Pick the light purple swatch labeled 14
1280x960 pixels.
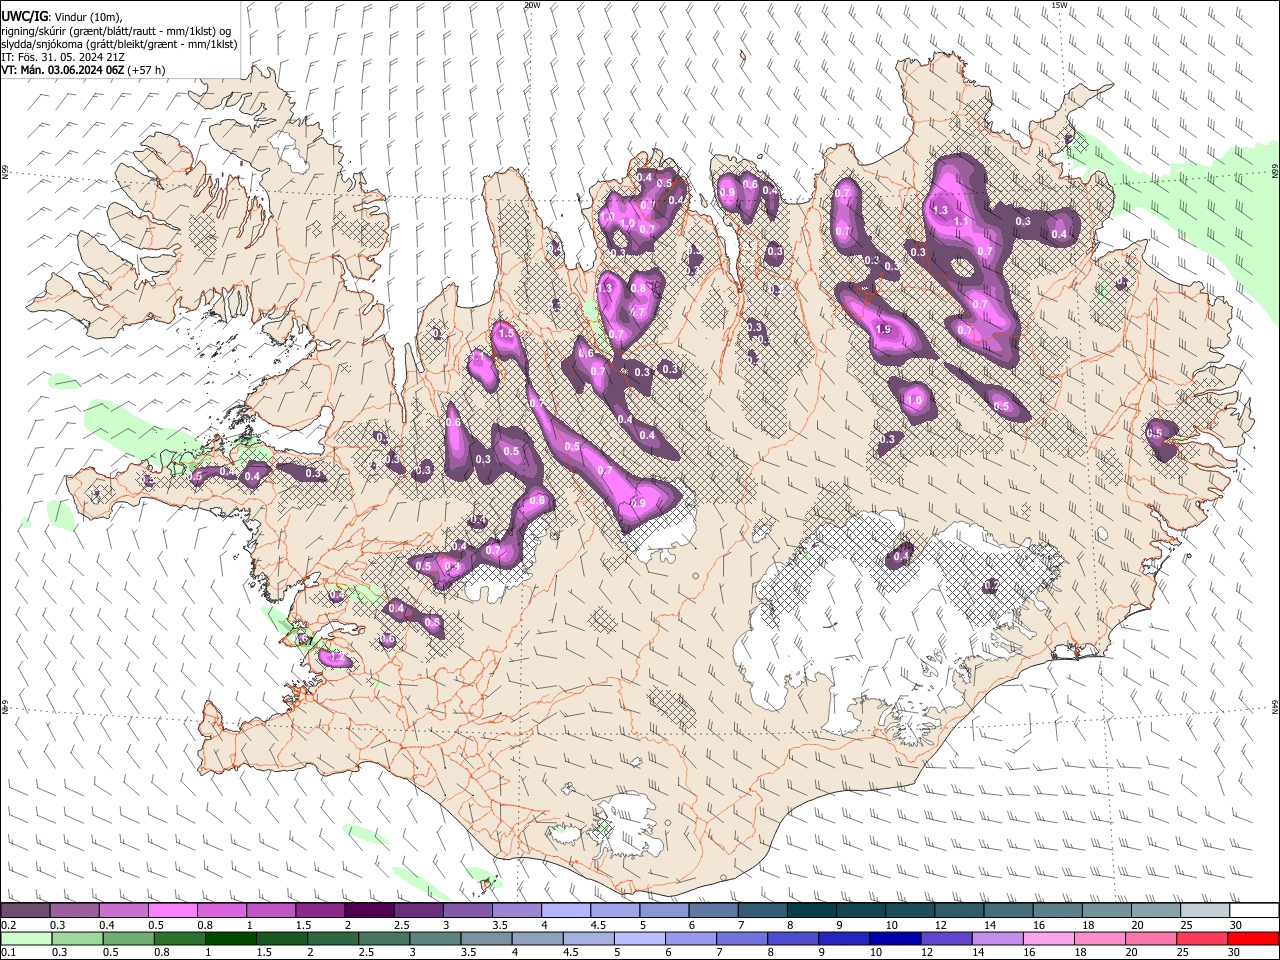click(997, 939)
